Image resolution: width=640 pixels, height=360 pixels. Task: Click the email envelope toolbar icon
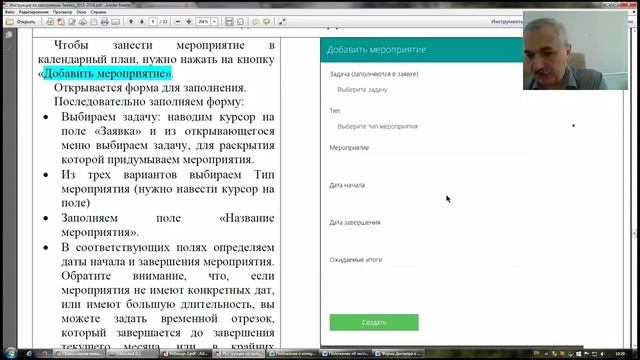pos(116,22)
